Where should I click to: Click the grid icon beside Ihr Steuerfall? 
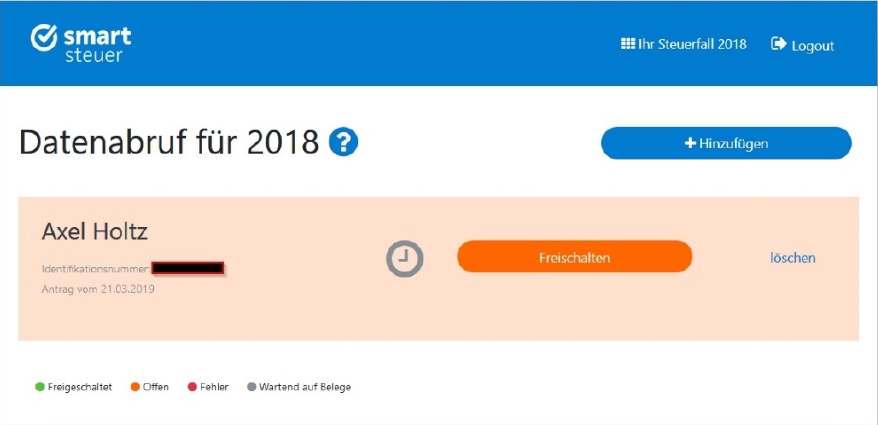[x=628, y=44]
